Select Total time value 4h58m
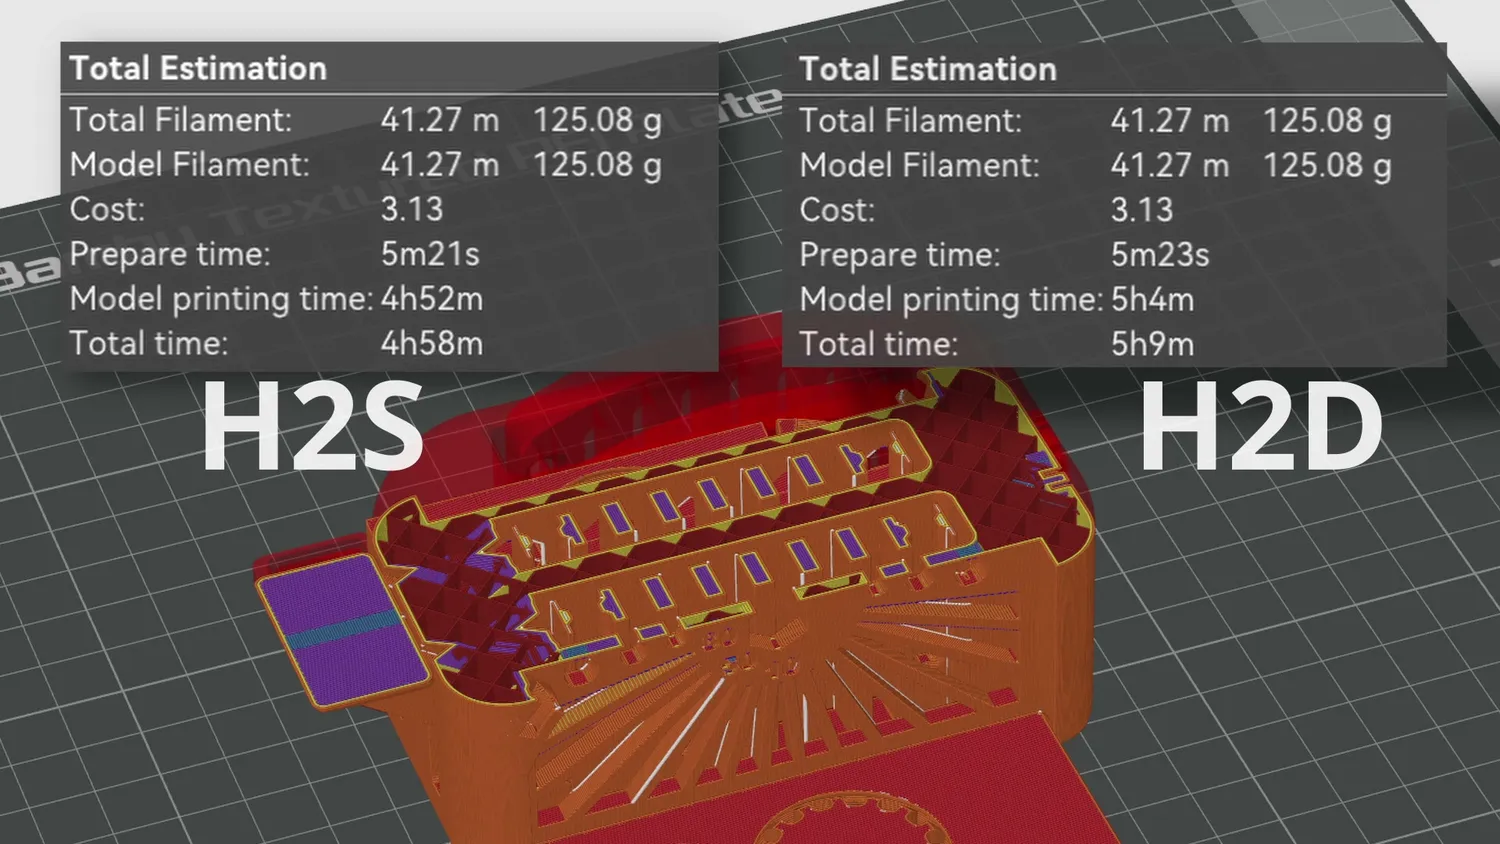 coord(432,343)
